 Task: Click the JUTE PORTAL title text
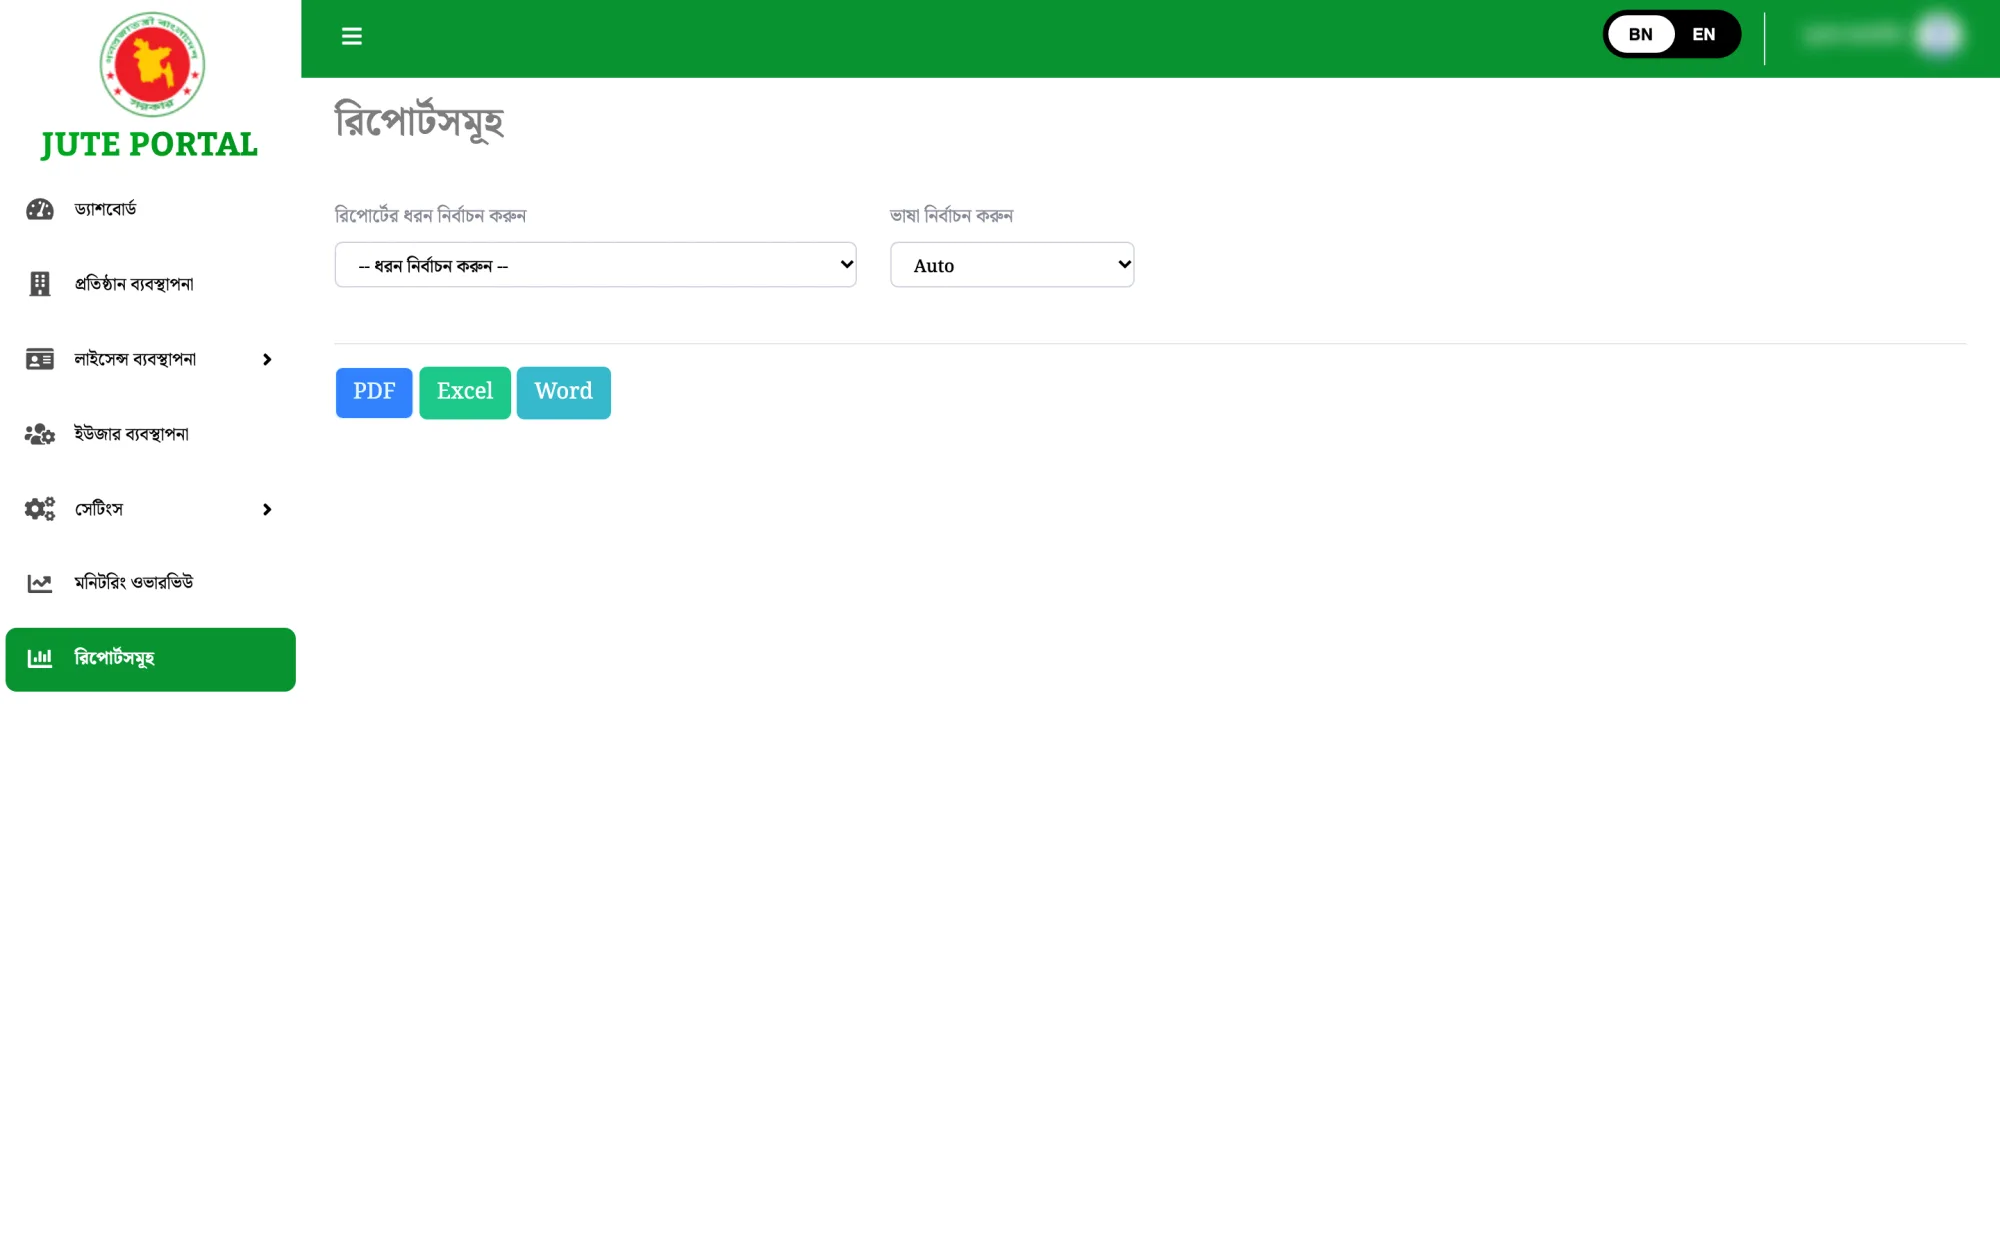click(x=149, y=145)
